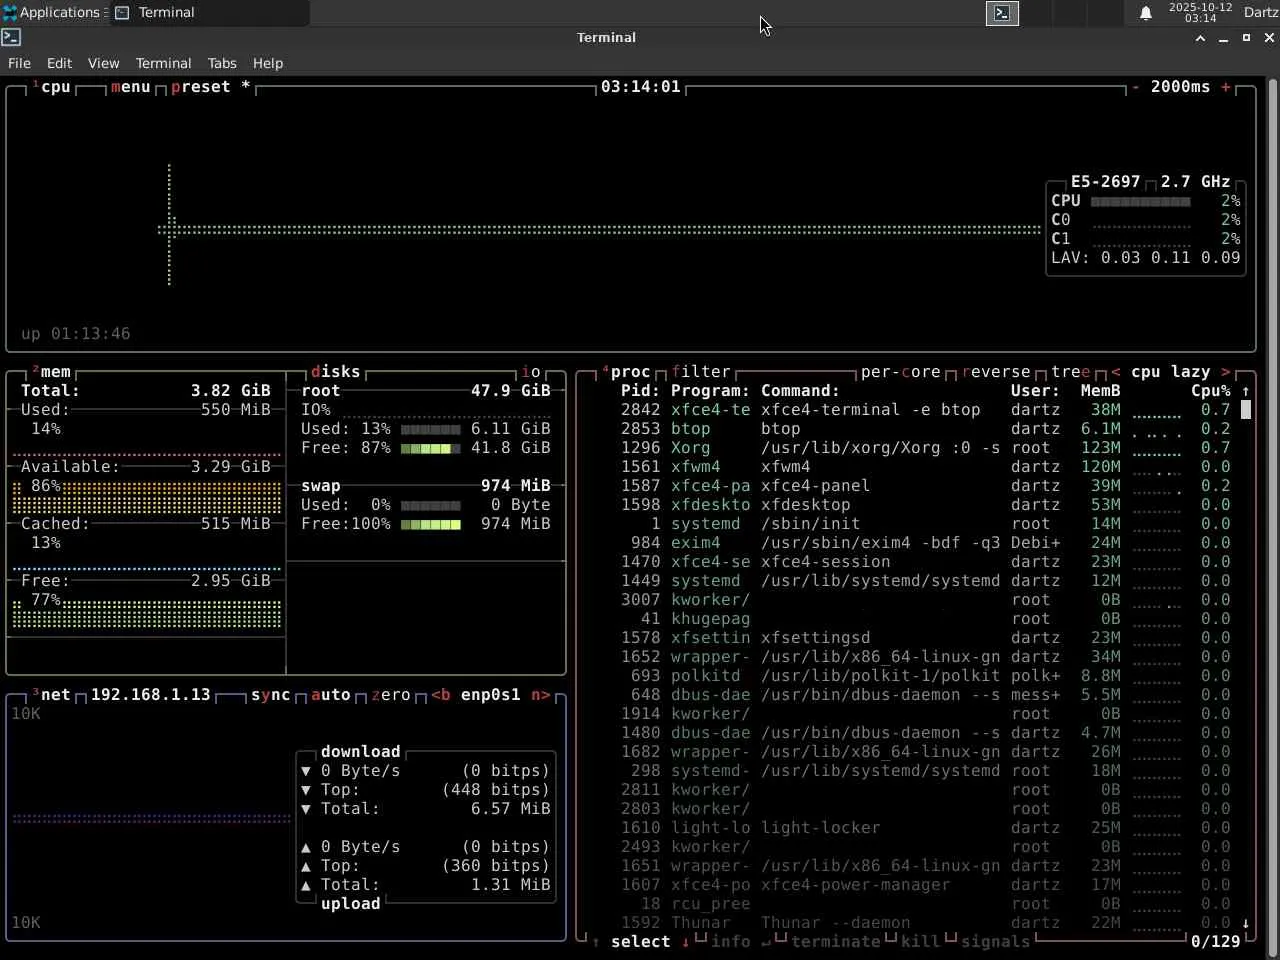Screen dimensions: 1280x960
Task: Click the MemB column header
Action: coord(1100,391)
